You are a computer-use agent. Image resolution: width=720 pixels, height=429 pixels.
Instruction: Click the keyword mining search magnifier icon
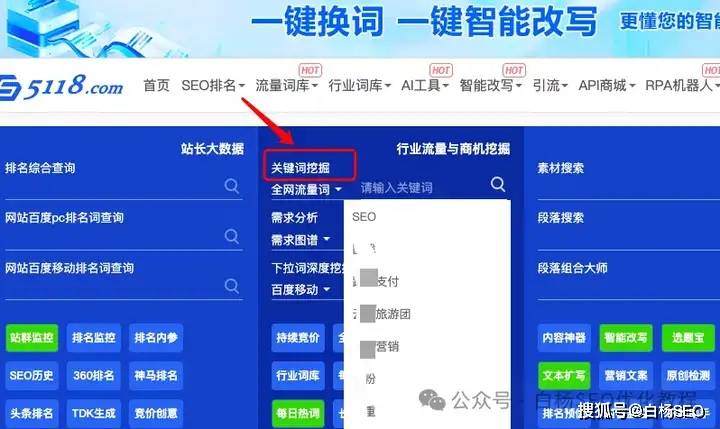tap(498, 185)
